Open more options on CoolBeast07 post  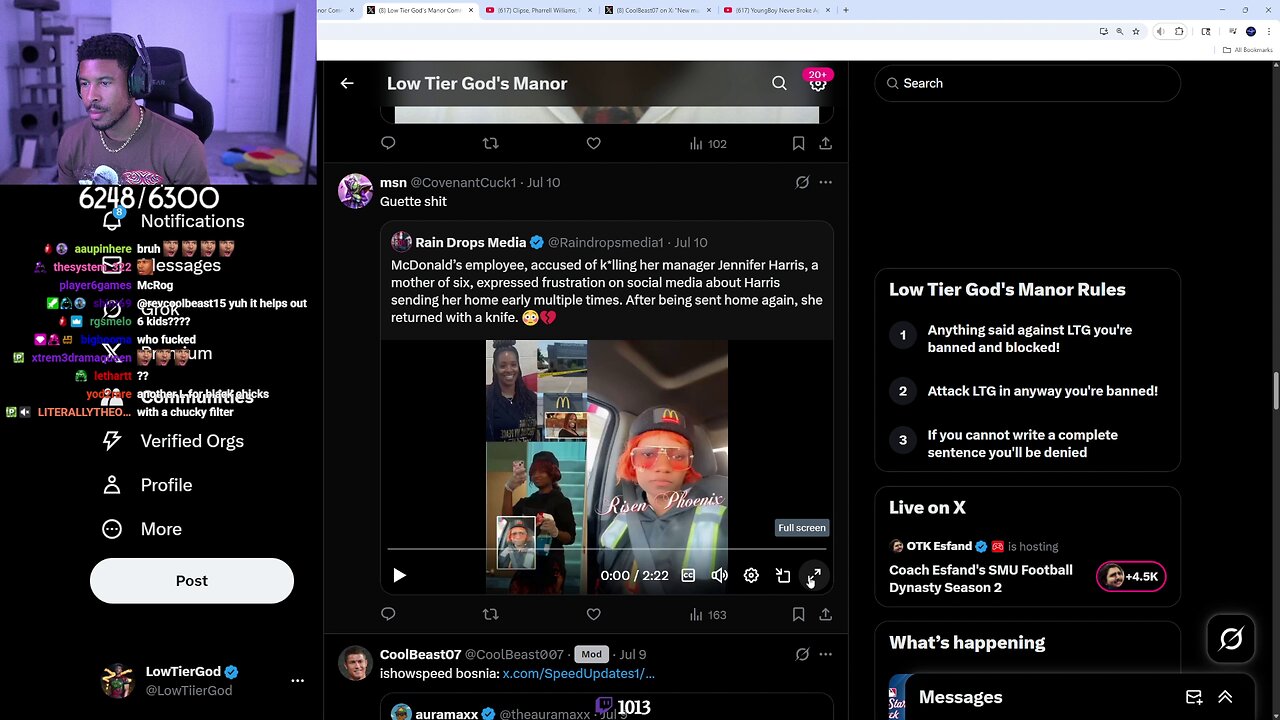[825, 654]
